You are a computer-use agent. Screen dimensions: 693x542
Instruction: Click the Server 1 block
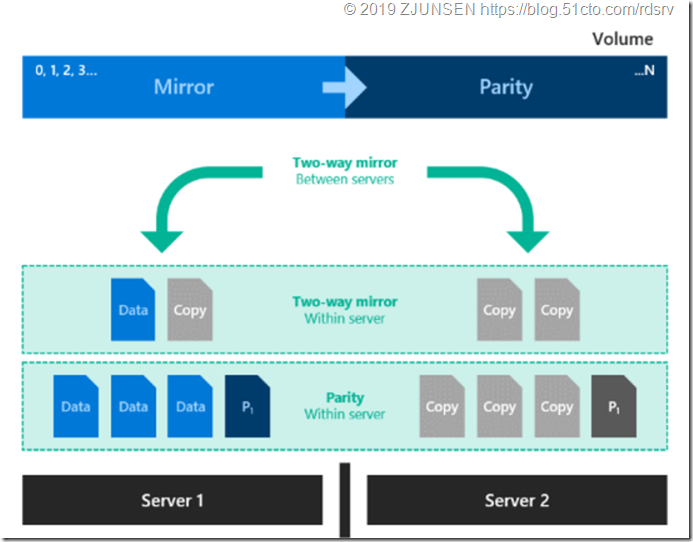(x=172, y=500)
